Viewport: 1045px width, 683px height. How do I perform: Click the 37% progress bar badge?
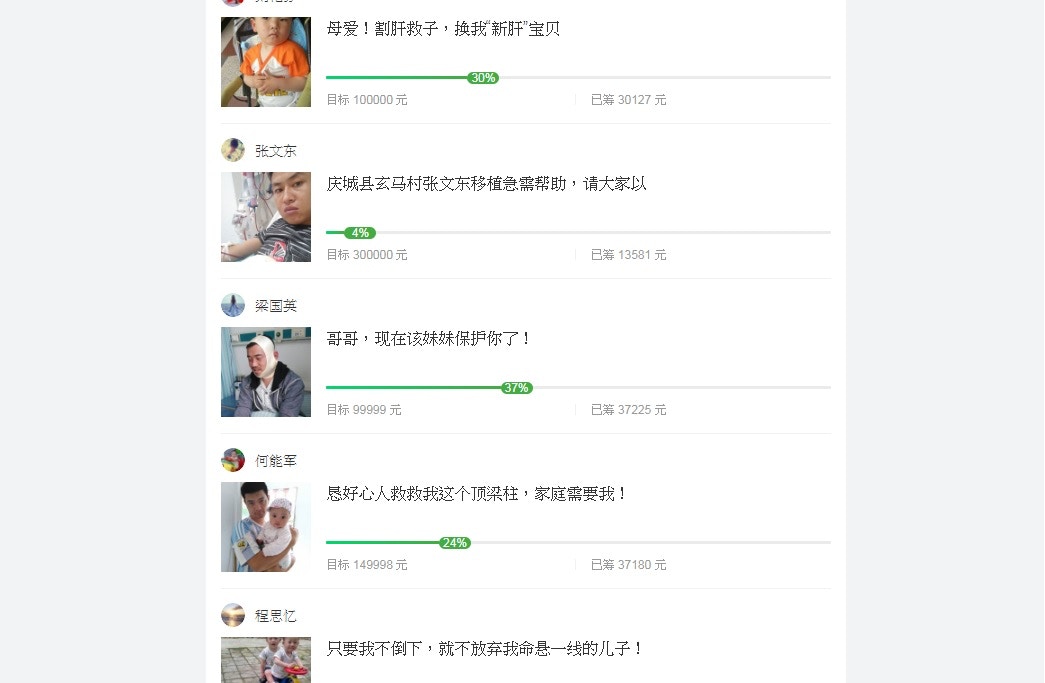tap(517, 388)
